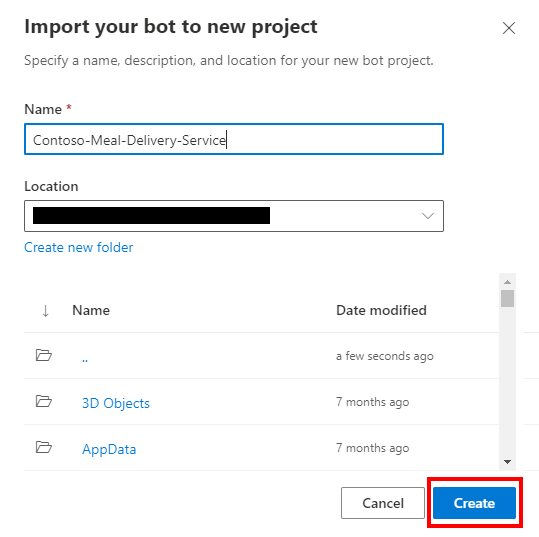Click Create new folder link

[79, 247]
